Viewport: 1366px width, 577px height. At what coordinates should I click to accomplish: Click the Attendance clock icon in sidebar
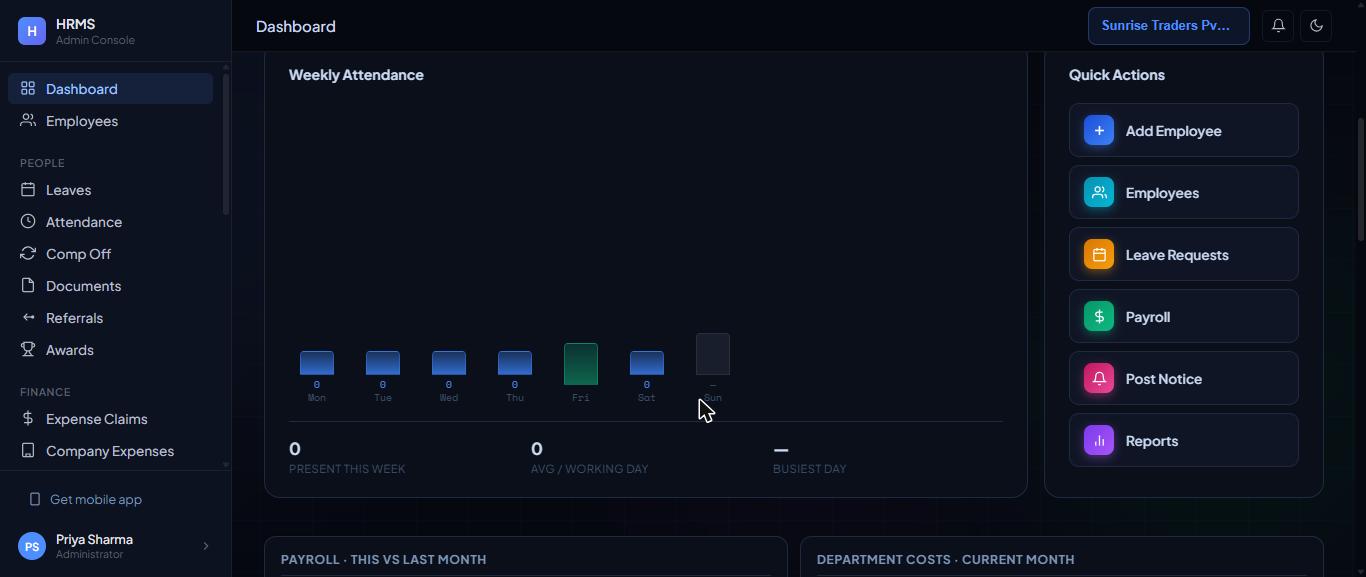[28, 221]
